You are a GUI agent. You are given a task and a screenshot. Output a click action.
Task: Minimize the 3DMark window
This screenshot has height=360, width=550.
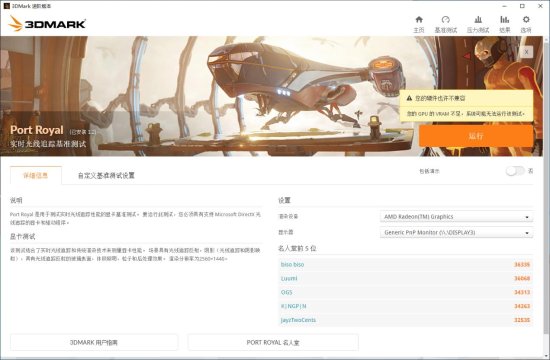tap(505, 6)
